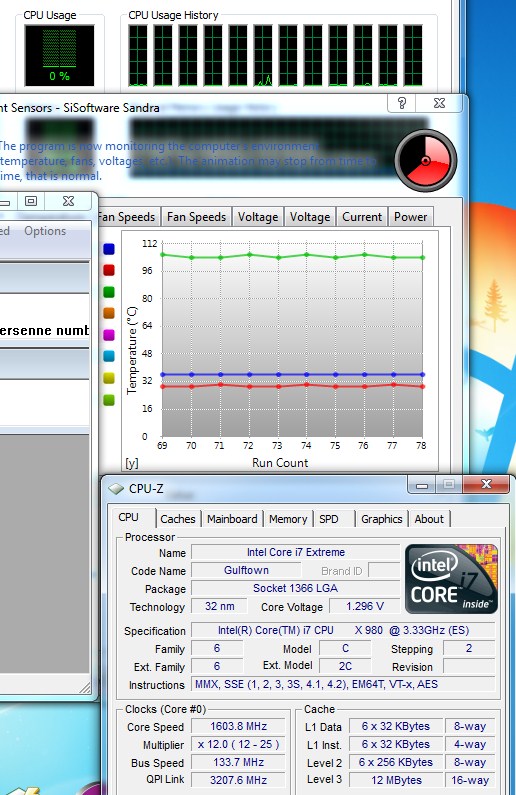The height and width of the screenshot is (795, 516).
Task: Click the Multiplier value x 12.0
Action: (238, 744)
